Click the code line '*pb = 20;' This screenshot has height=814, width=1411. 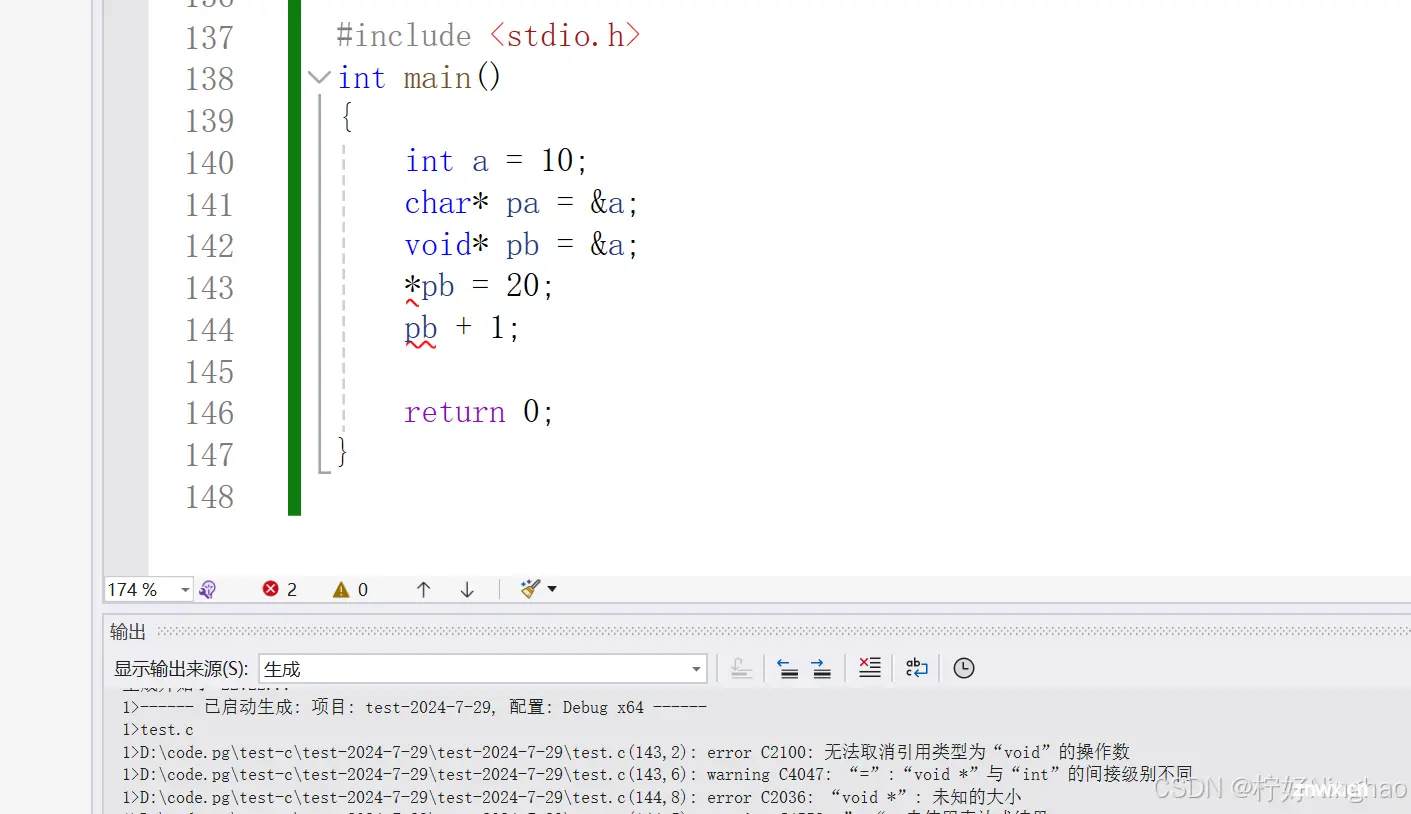(479, 287)
